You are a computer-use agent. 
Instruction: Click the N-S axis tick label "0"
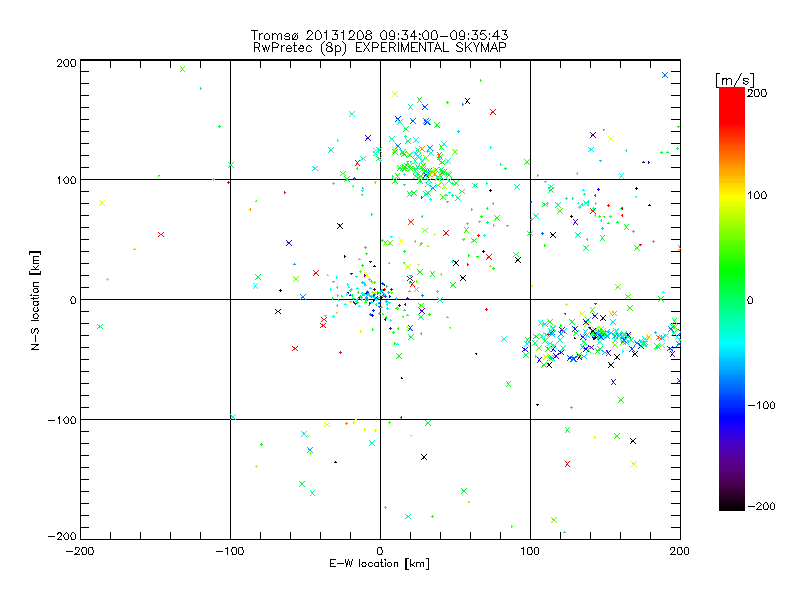(x=73, y=300)
